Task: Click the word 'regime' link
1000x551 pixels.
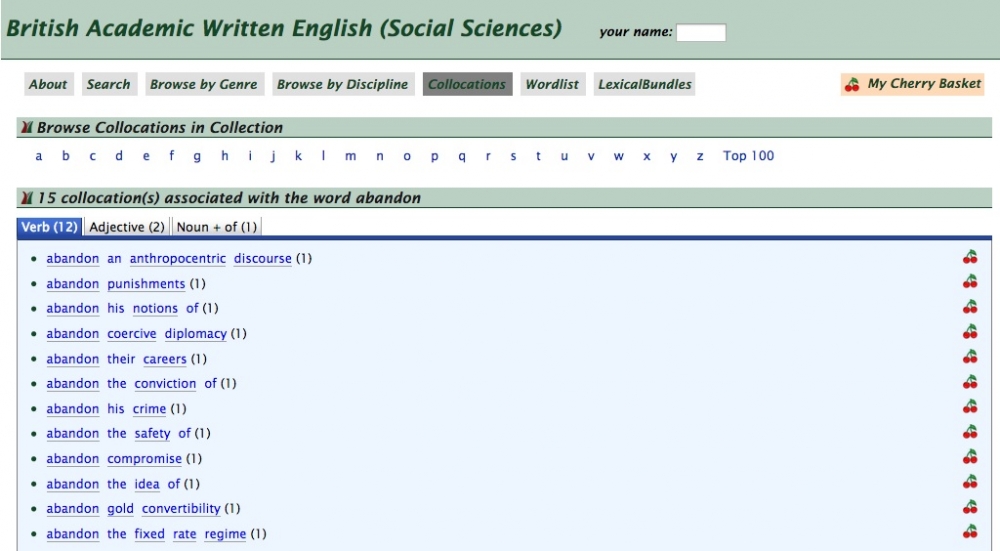Action: point(225,534)
